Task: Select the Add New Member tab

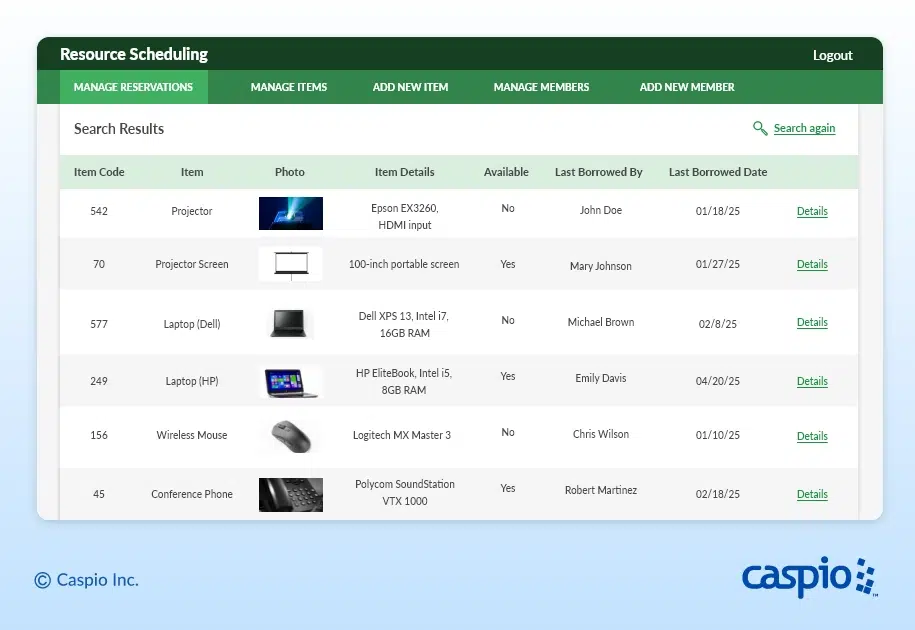Action: click(687, 87)
